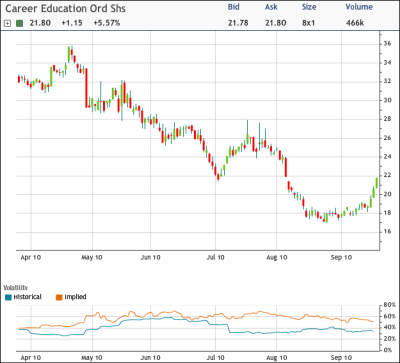Screen dimensions: 400x363
Task: Click the Jul 10 label on price chart
Action: [x=215, y=258]
